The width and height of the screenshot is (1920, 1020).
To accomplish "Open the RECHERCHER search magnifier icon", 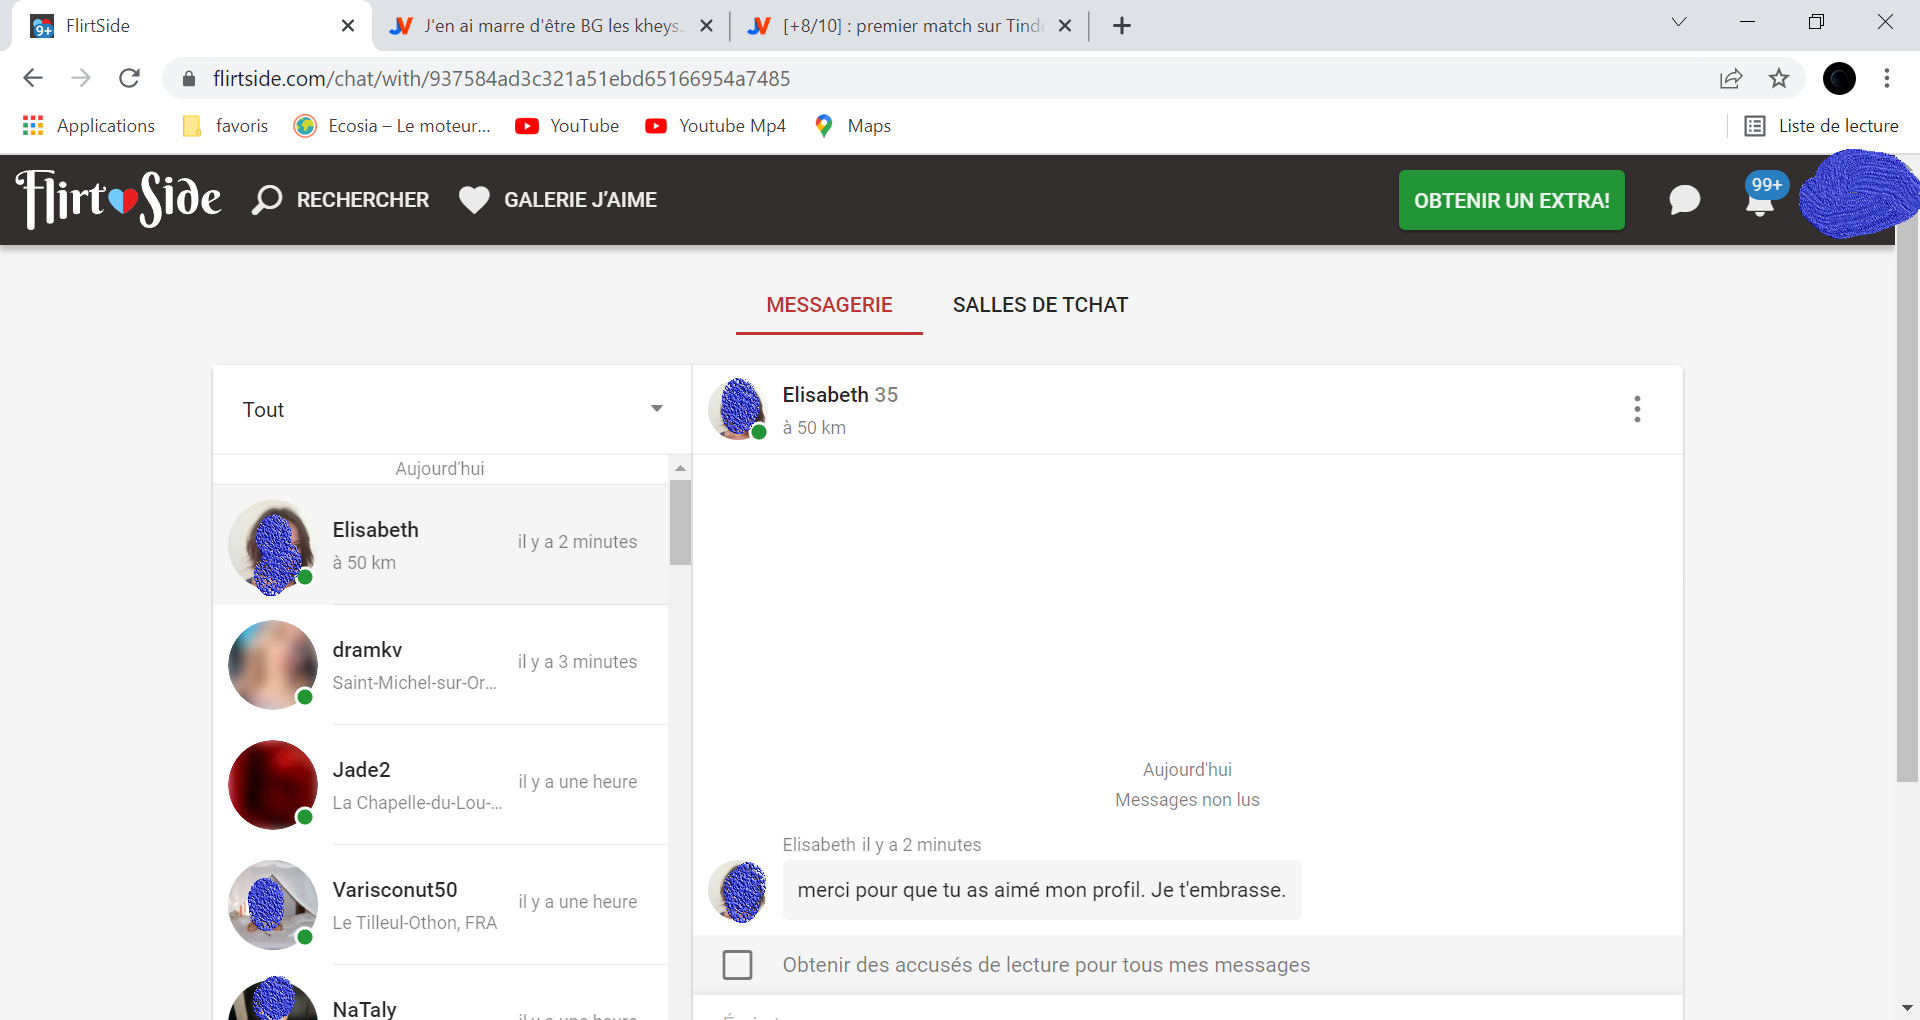I will click(x=267, y=200).
